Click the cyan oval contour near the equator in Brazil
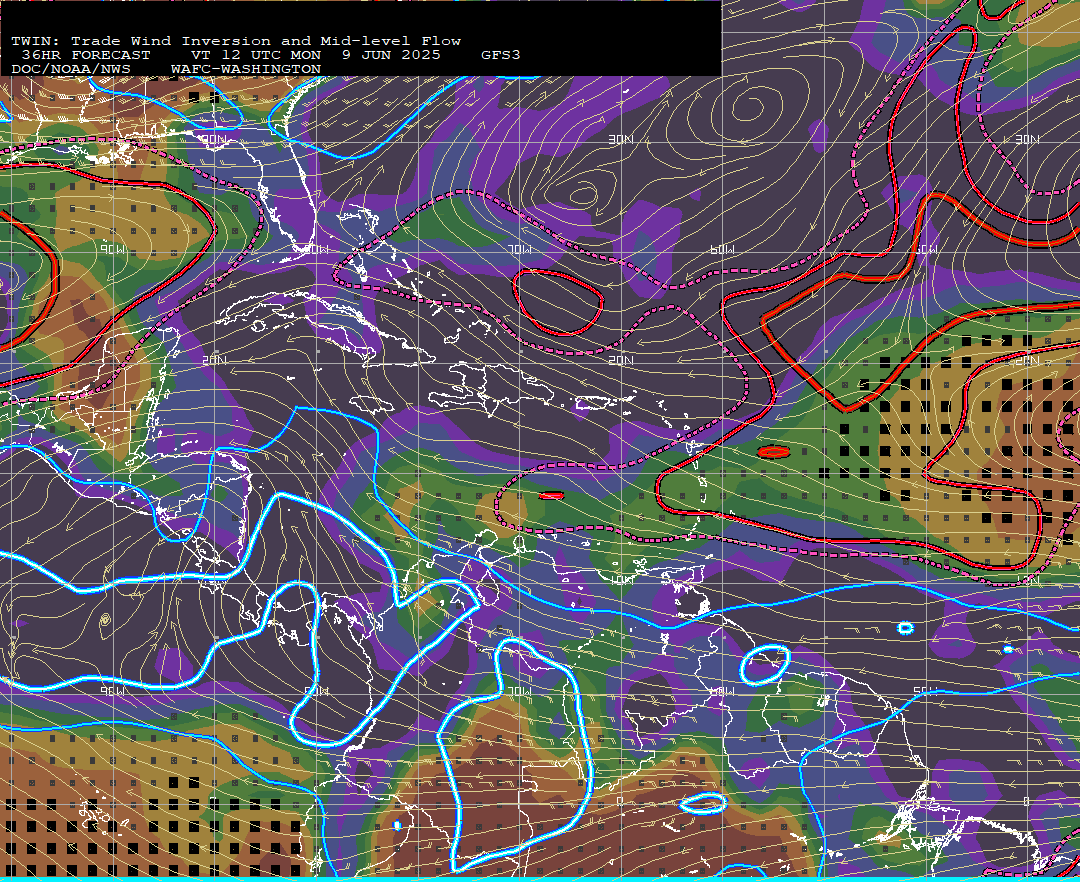 (703, 803)
